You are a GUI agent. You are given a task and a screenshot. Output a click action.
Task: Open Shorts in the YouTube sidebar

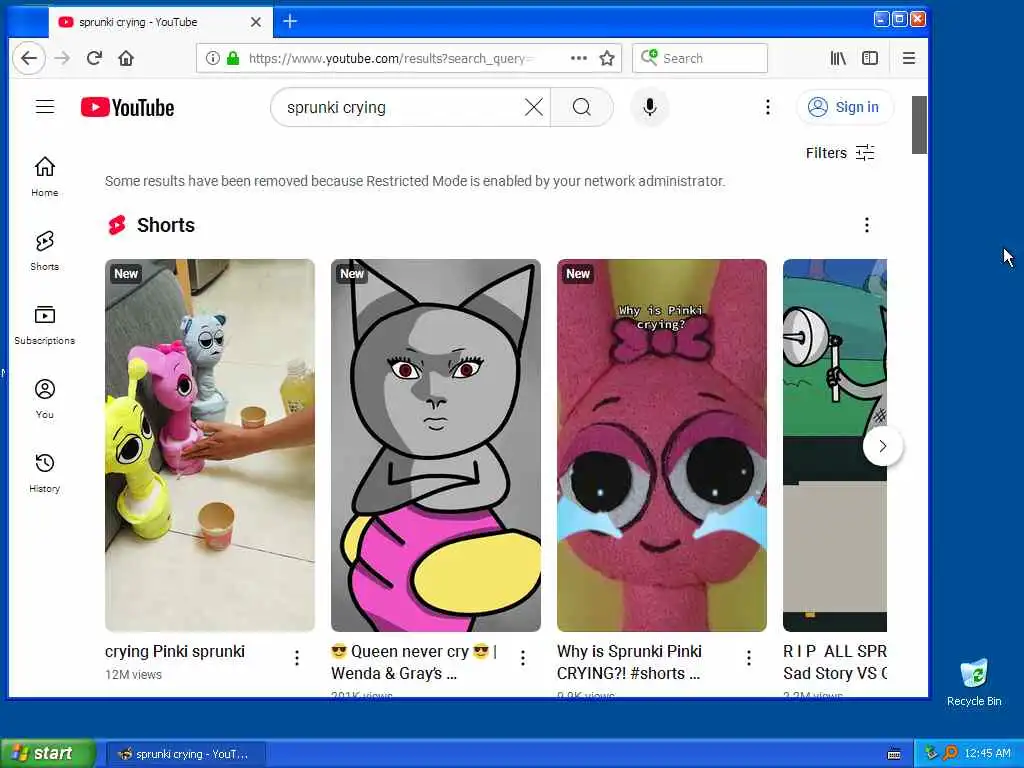click(x=44, y=250)
